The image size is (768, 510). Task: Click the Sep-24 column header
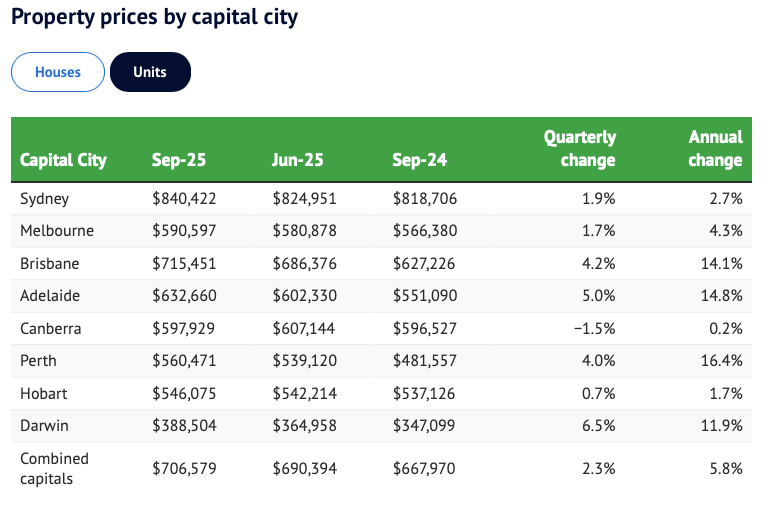point(419,160)
